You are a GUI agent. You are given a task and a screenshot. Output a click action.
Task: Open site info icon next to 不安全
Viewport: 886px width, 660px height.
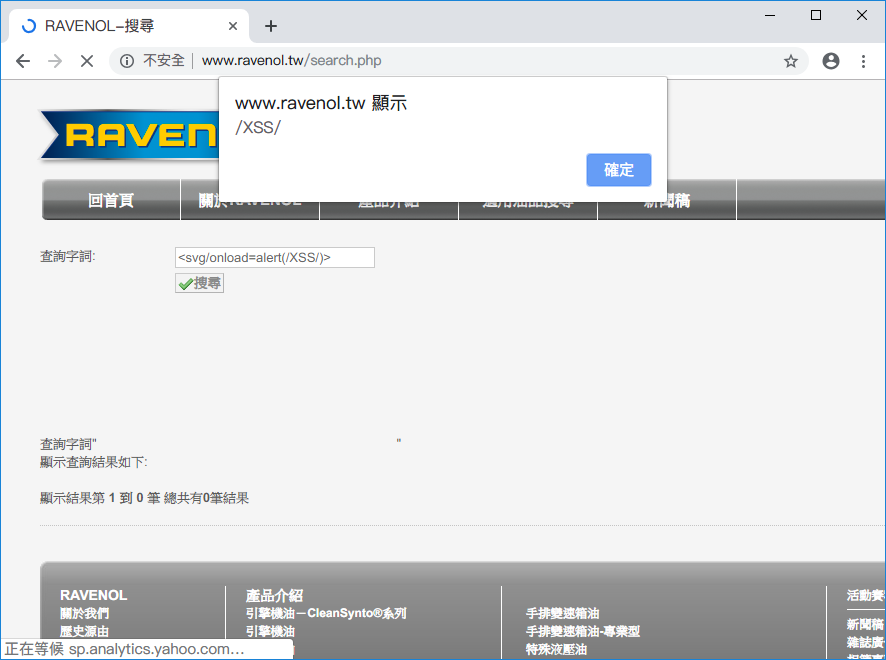[127, 60]
